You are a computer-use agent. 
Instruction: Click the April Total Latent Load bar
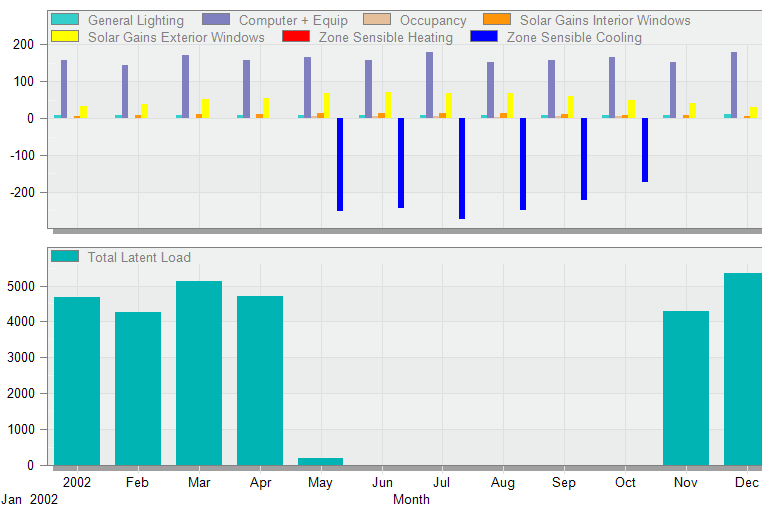[x=260, y=380]
